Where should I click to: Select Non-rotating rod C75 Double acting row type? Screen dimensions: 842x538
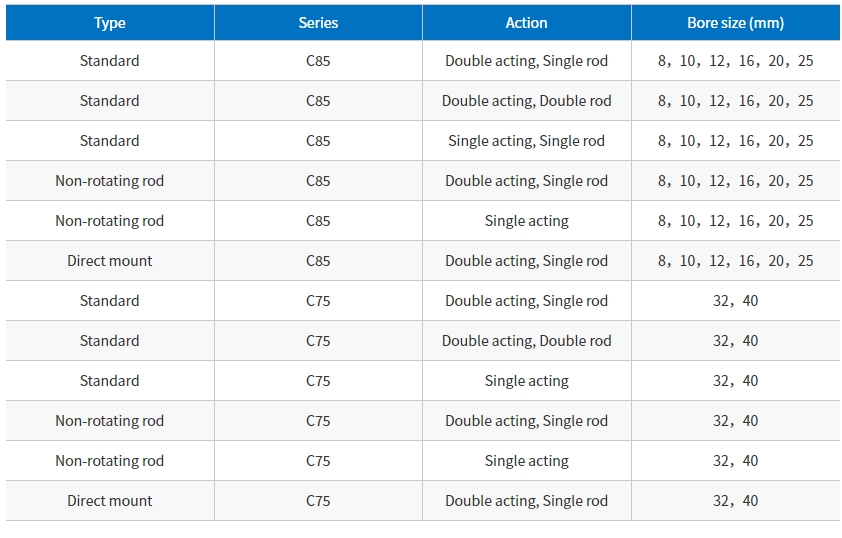coord(110,421)
